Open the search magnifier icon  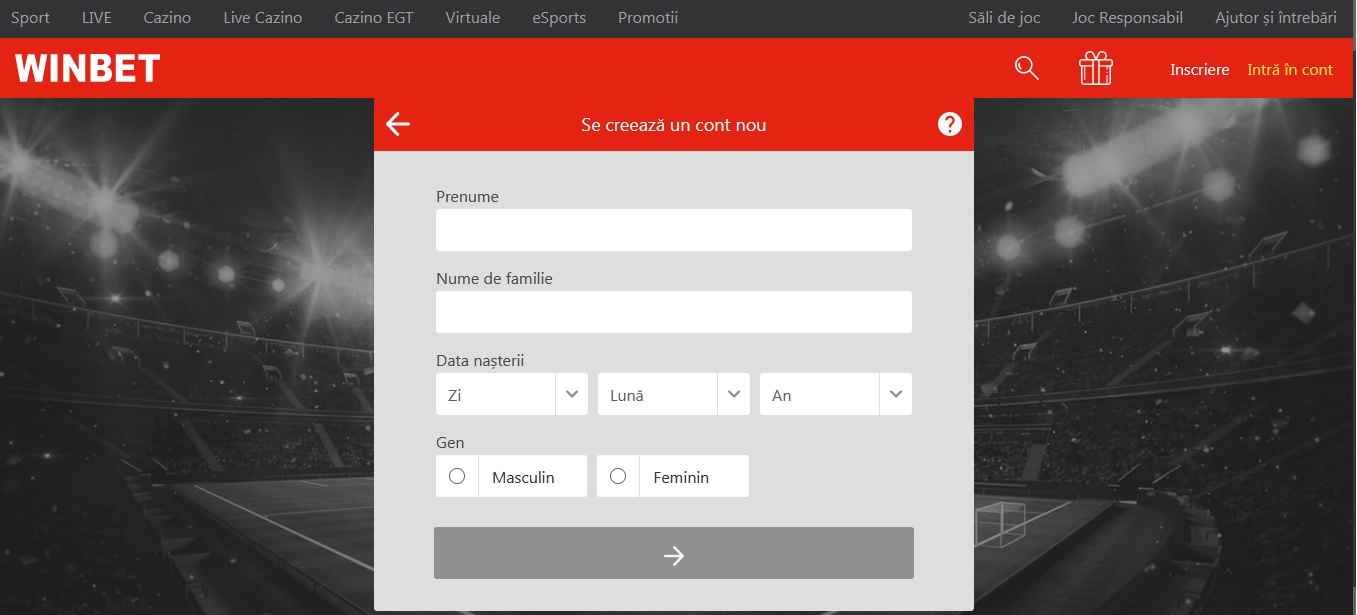coord(1026,68)
